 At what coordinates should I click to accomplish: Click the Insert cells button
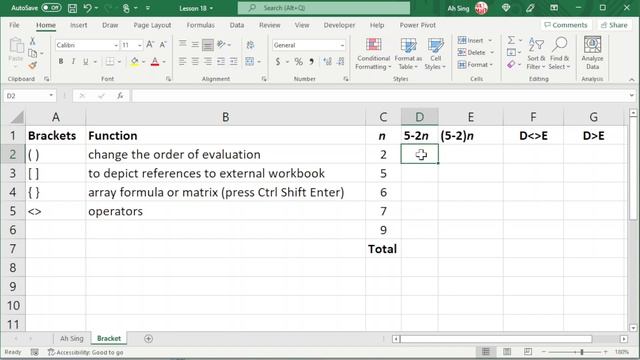point(470,40)
